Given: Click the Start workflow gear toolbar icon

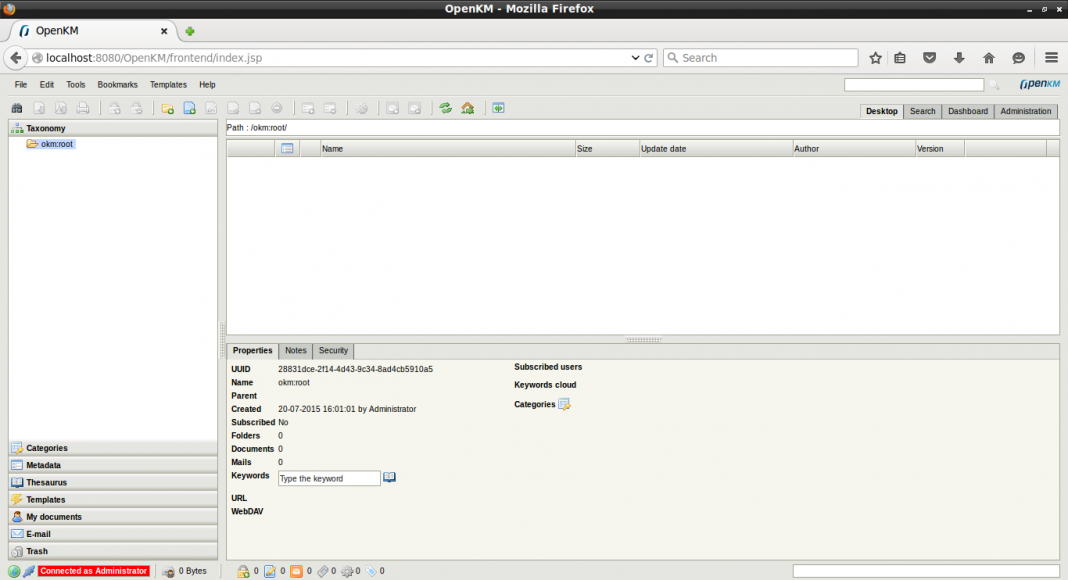Looking at the screenshot, I should (362, 108).
